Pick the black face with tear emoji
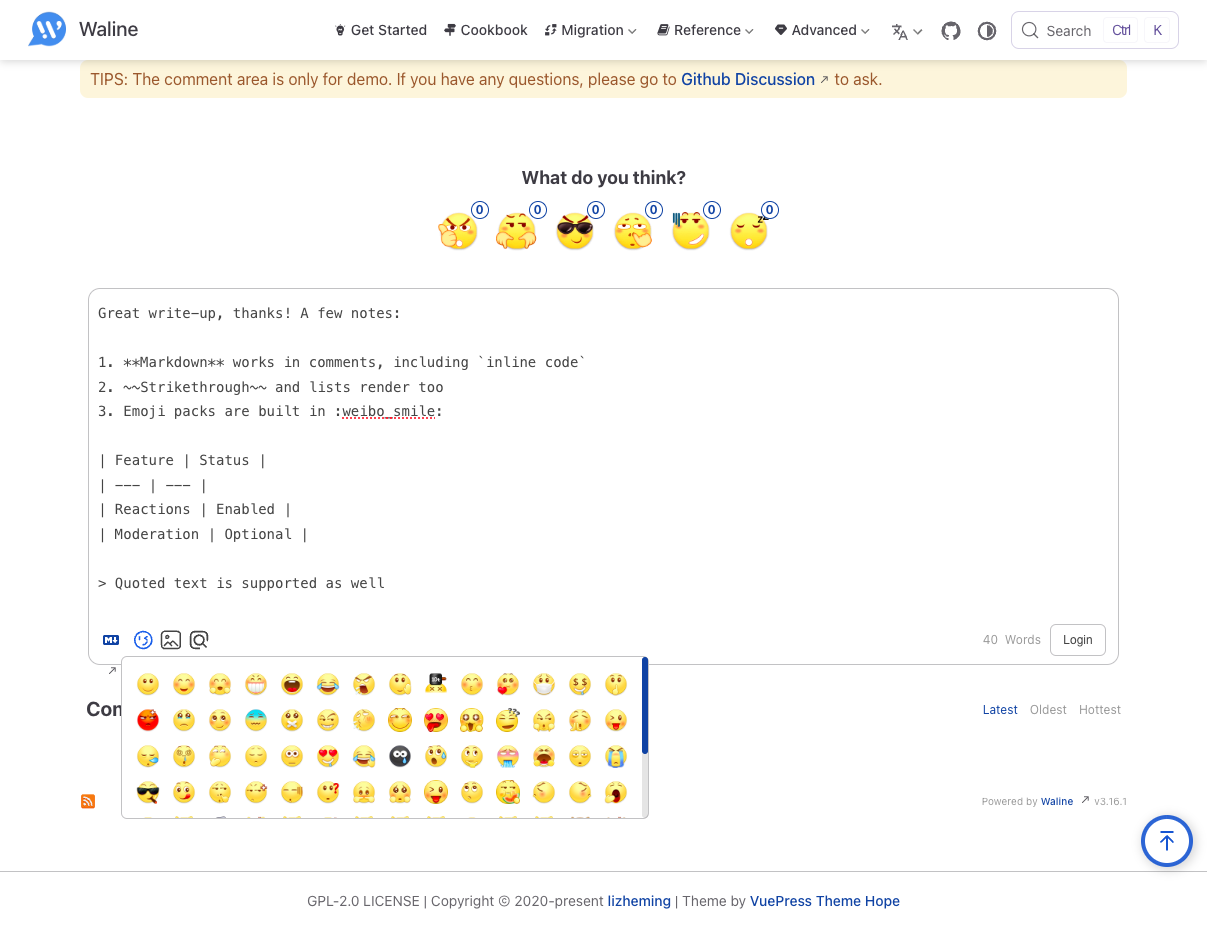 400,756
